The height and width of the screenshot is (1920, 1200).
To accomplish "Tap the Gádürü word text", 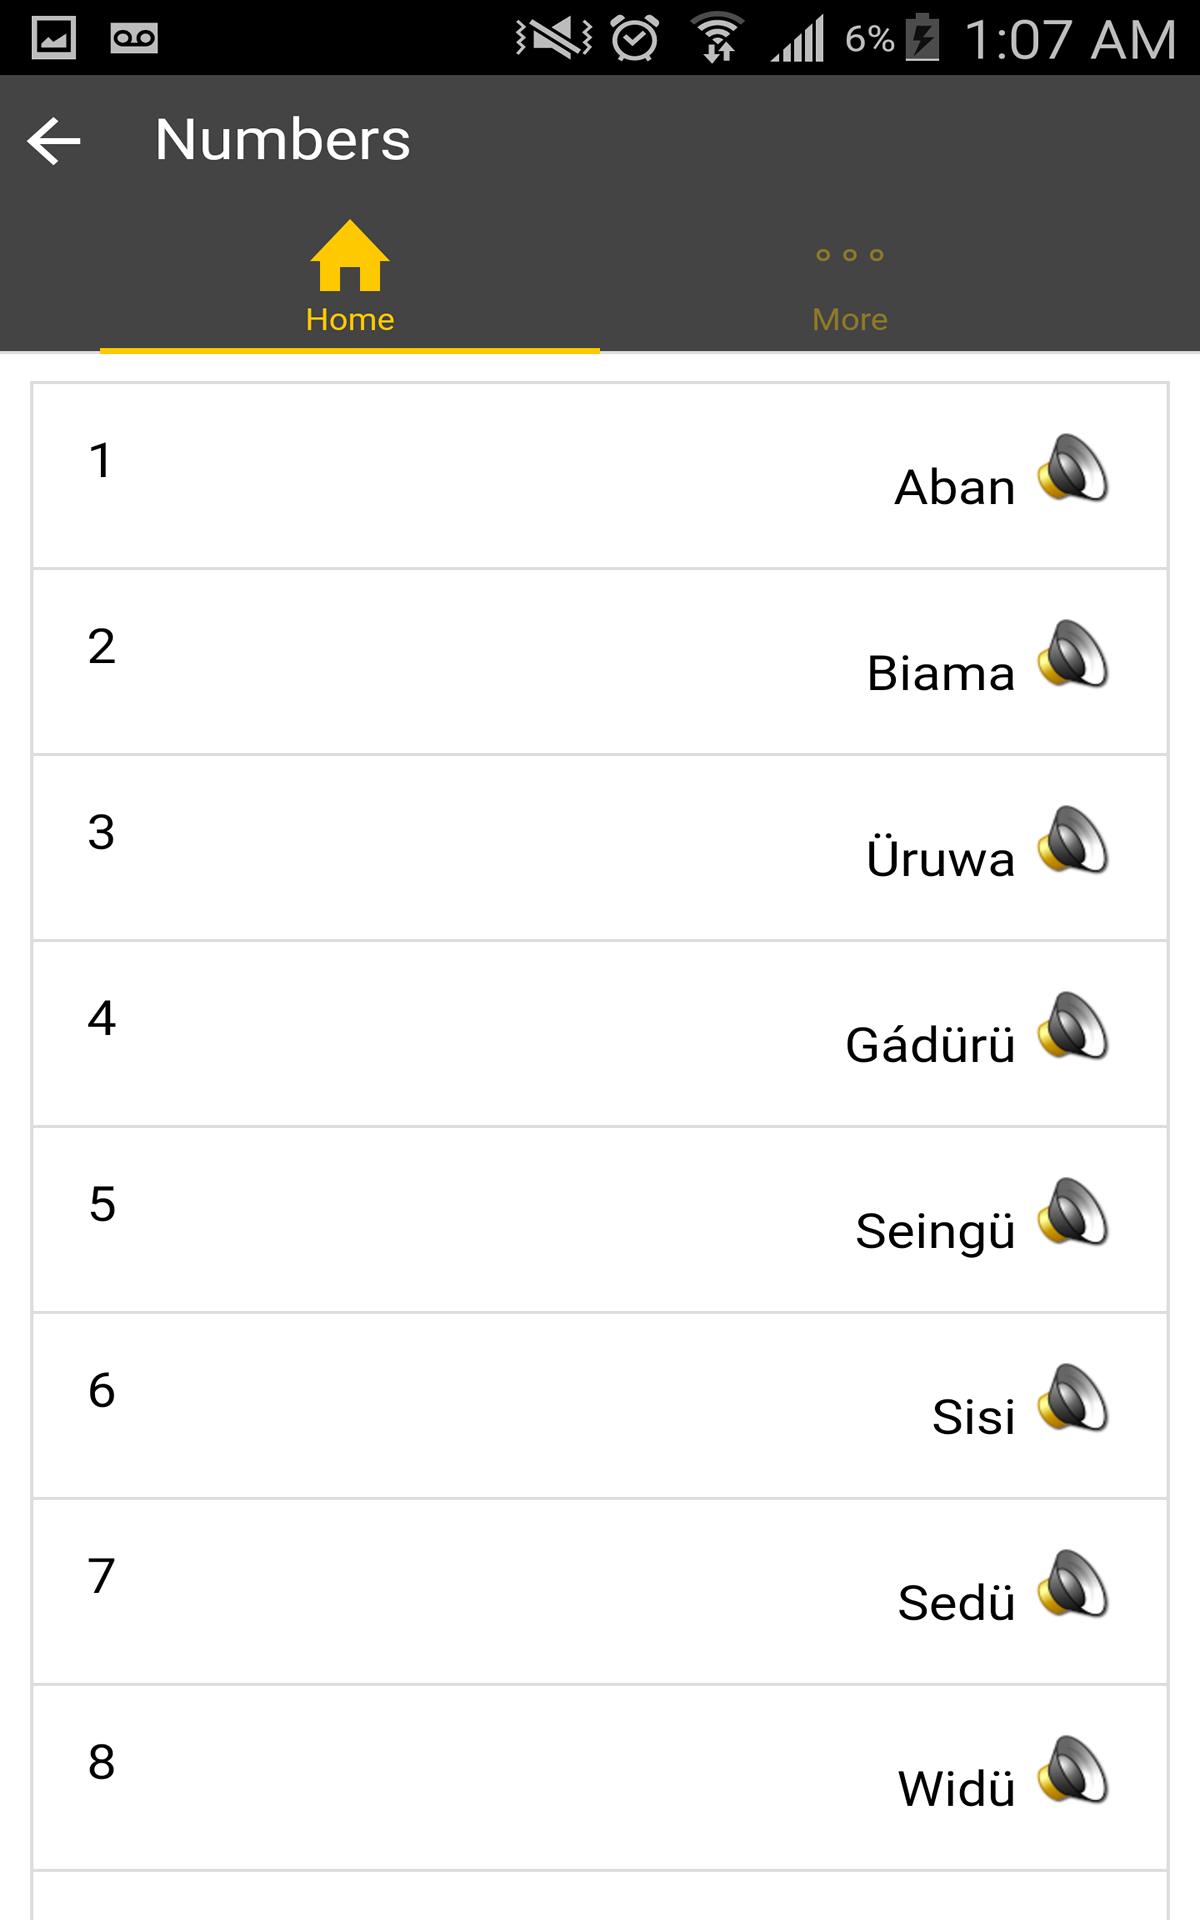I will (x=930, y=1046).
